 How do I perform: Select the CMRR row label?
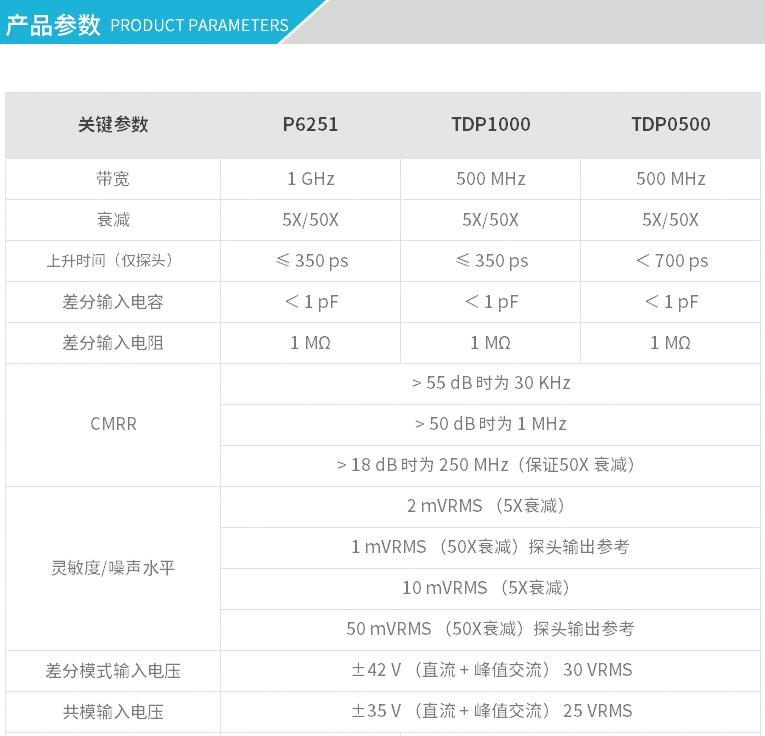click(x=113, y=424)
